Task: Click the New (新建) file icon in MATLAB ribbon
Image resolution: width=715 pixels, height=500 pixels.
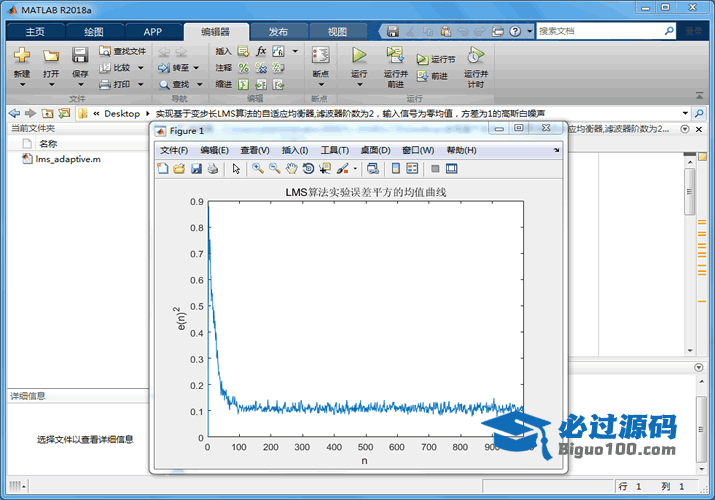Action: [x=22, y=56]
